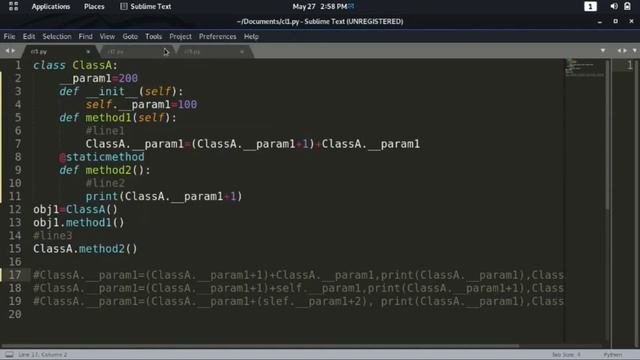Open the Places menu in top bar
The image size is (640, 360).
point(94,7)
